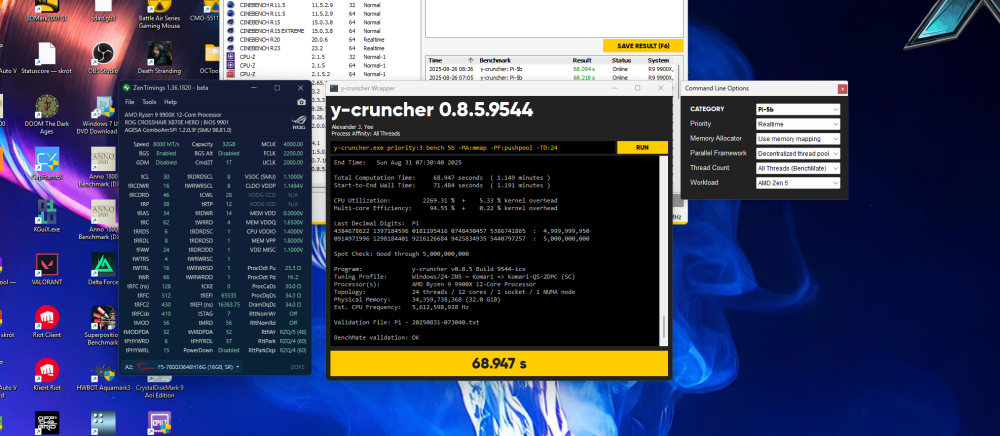Open the CATEGORY dropdown showing Pi-5b
Viewport: 1000px width, 436px height.
797,108
